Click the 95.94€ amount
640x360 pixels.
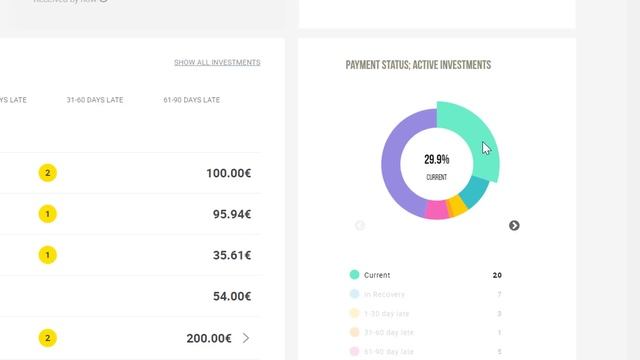[x=232, y=214]
